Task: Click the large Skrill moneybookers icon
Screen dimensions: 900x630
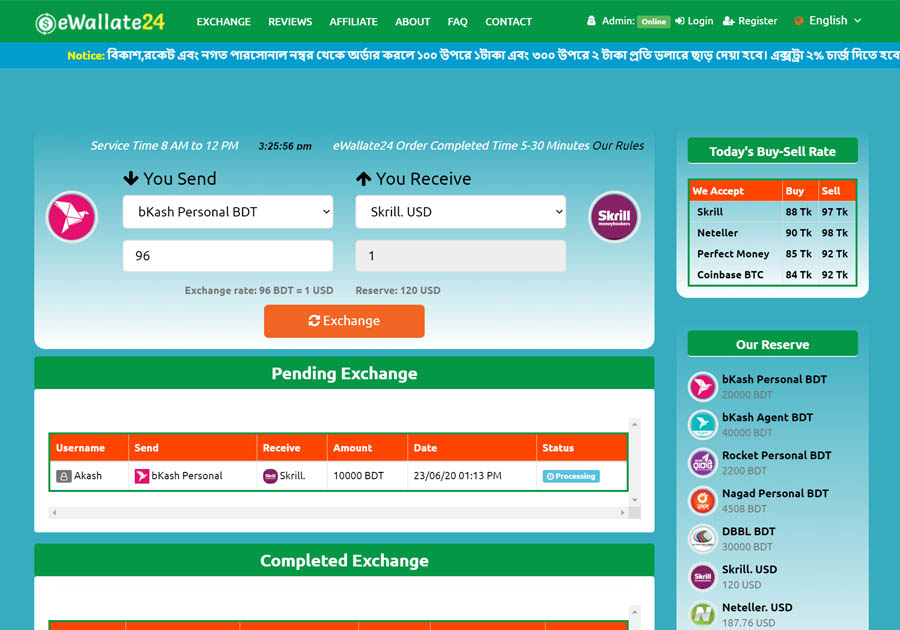Action: (614, 217)
